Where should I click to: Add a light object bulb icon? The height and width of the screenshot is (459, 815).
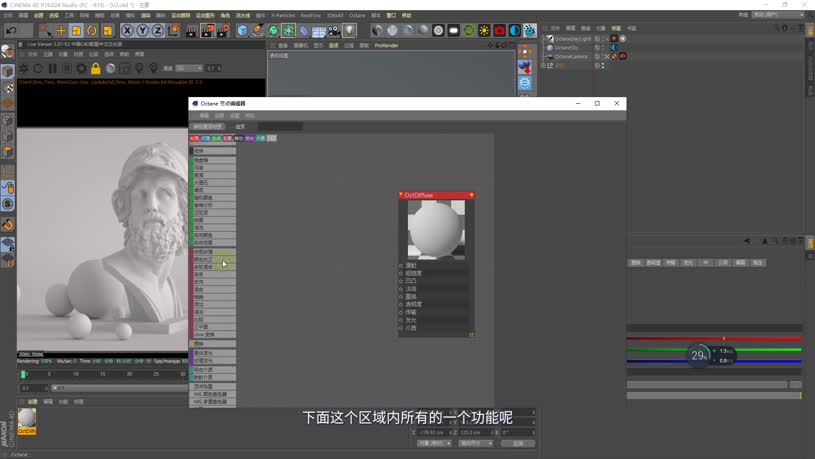350,31
